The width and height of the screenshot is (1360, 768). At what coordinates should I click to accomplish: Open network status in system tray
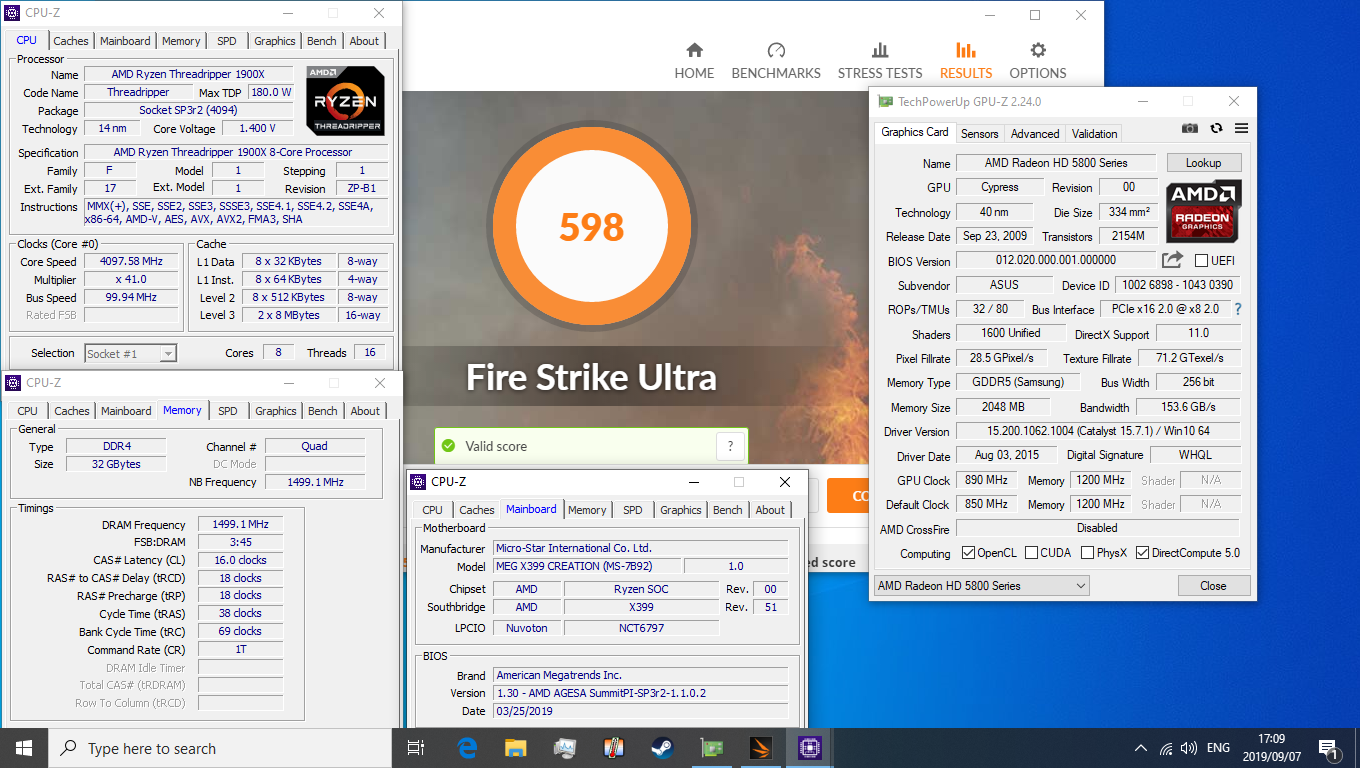pyautogui.click(x=1166, y=748)
